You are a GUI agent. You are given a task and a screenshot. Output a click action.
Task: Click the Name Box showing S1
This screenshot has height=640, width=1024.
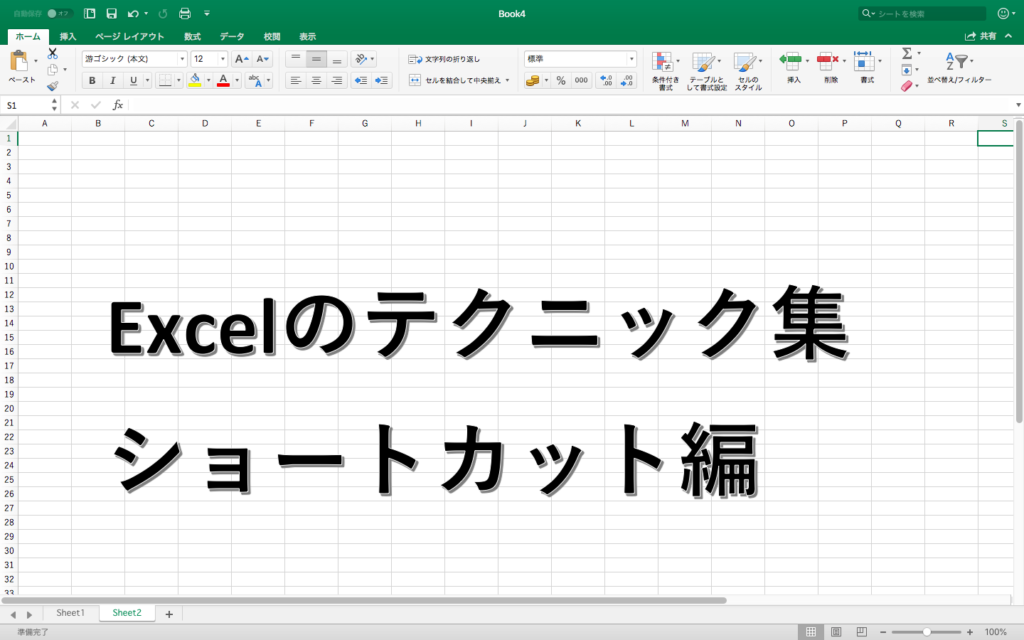click(27, 105)
